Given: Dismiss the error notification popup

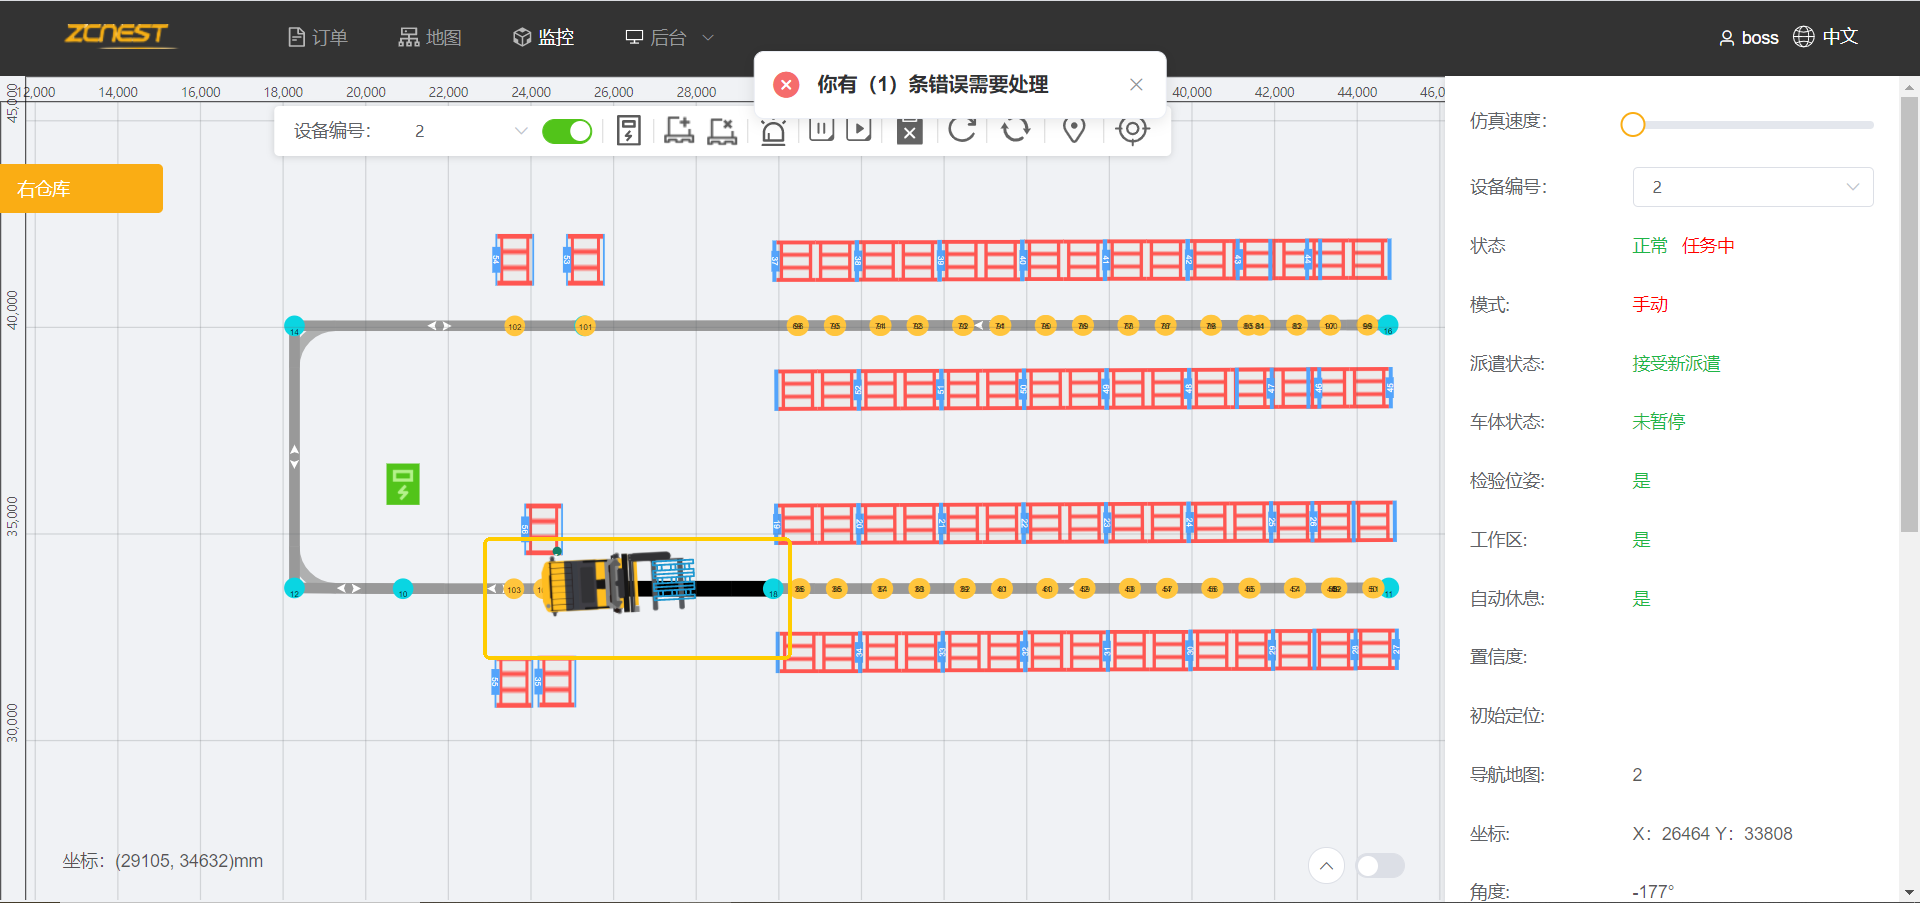Looking at the screenshot, I should pos(1136,85).
